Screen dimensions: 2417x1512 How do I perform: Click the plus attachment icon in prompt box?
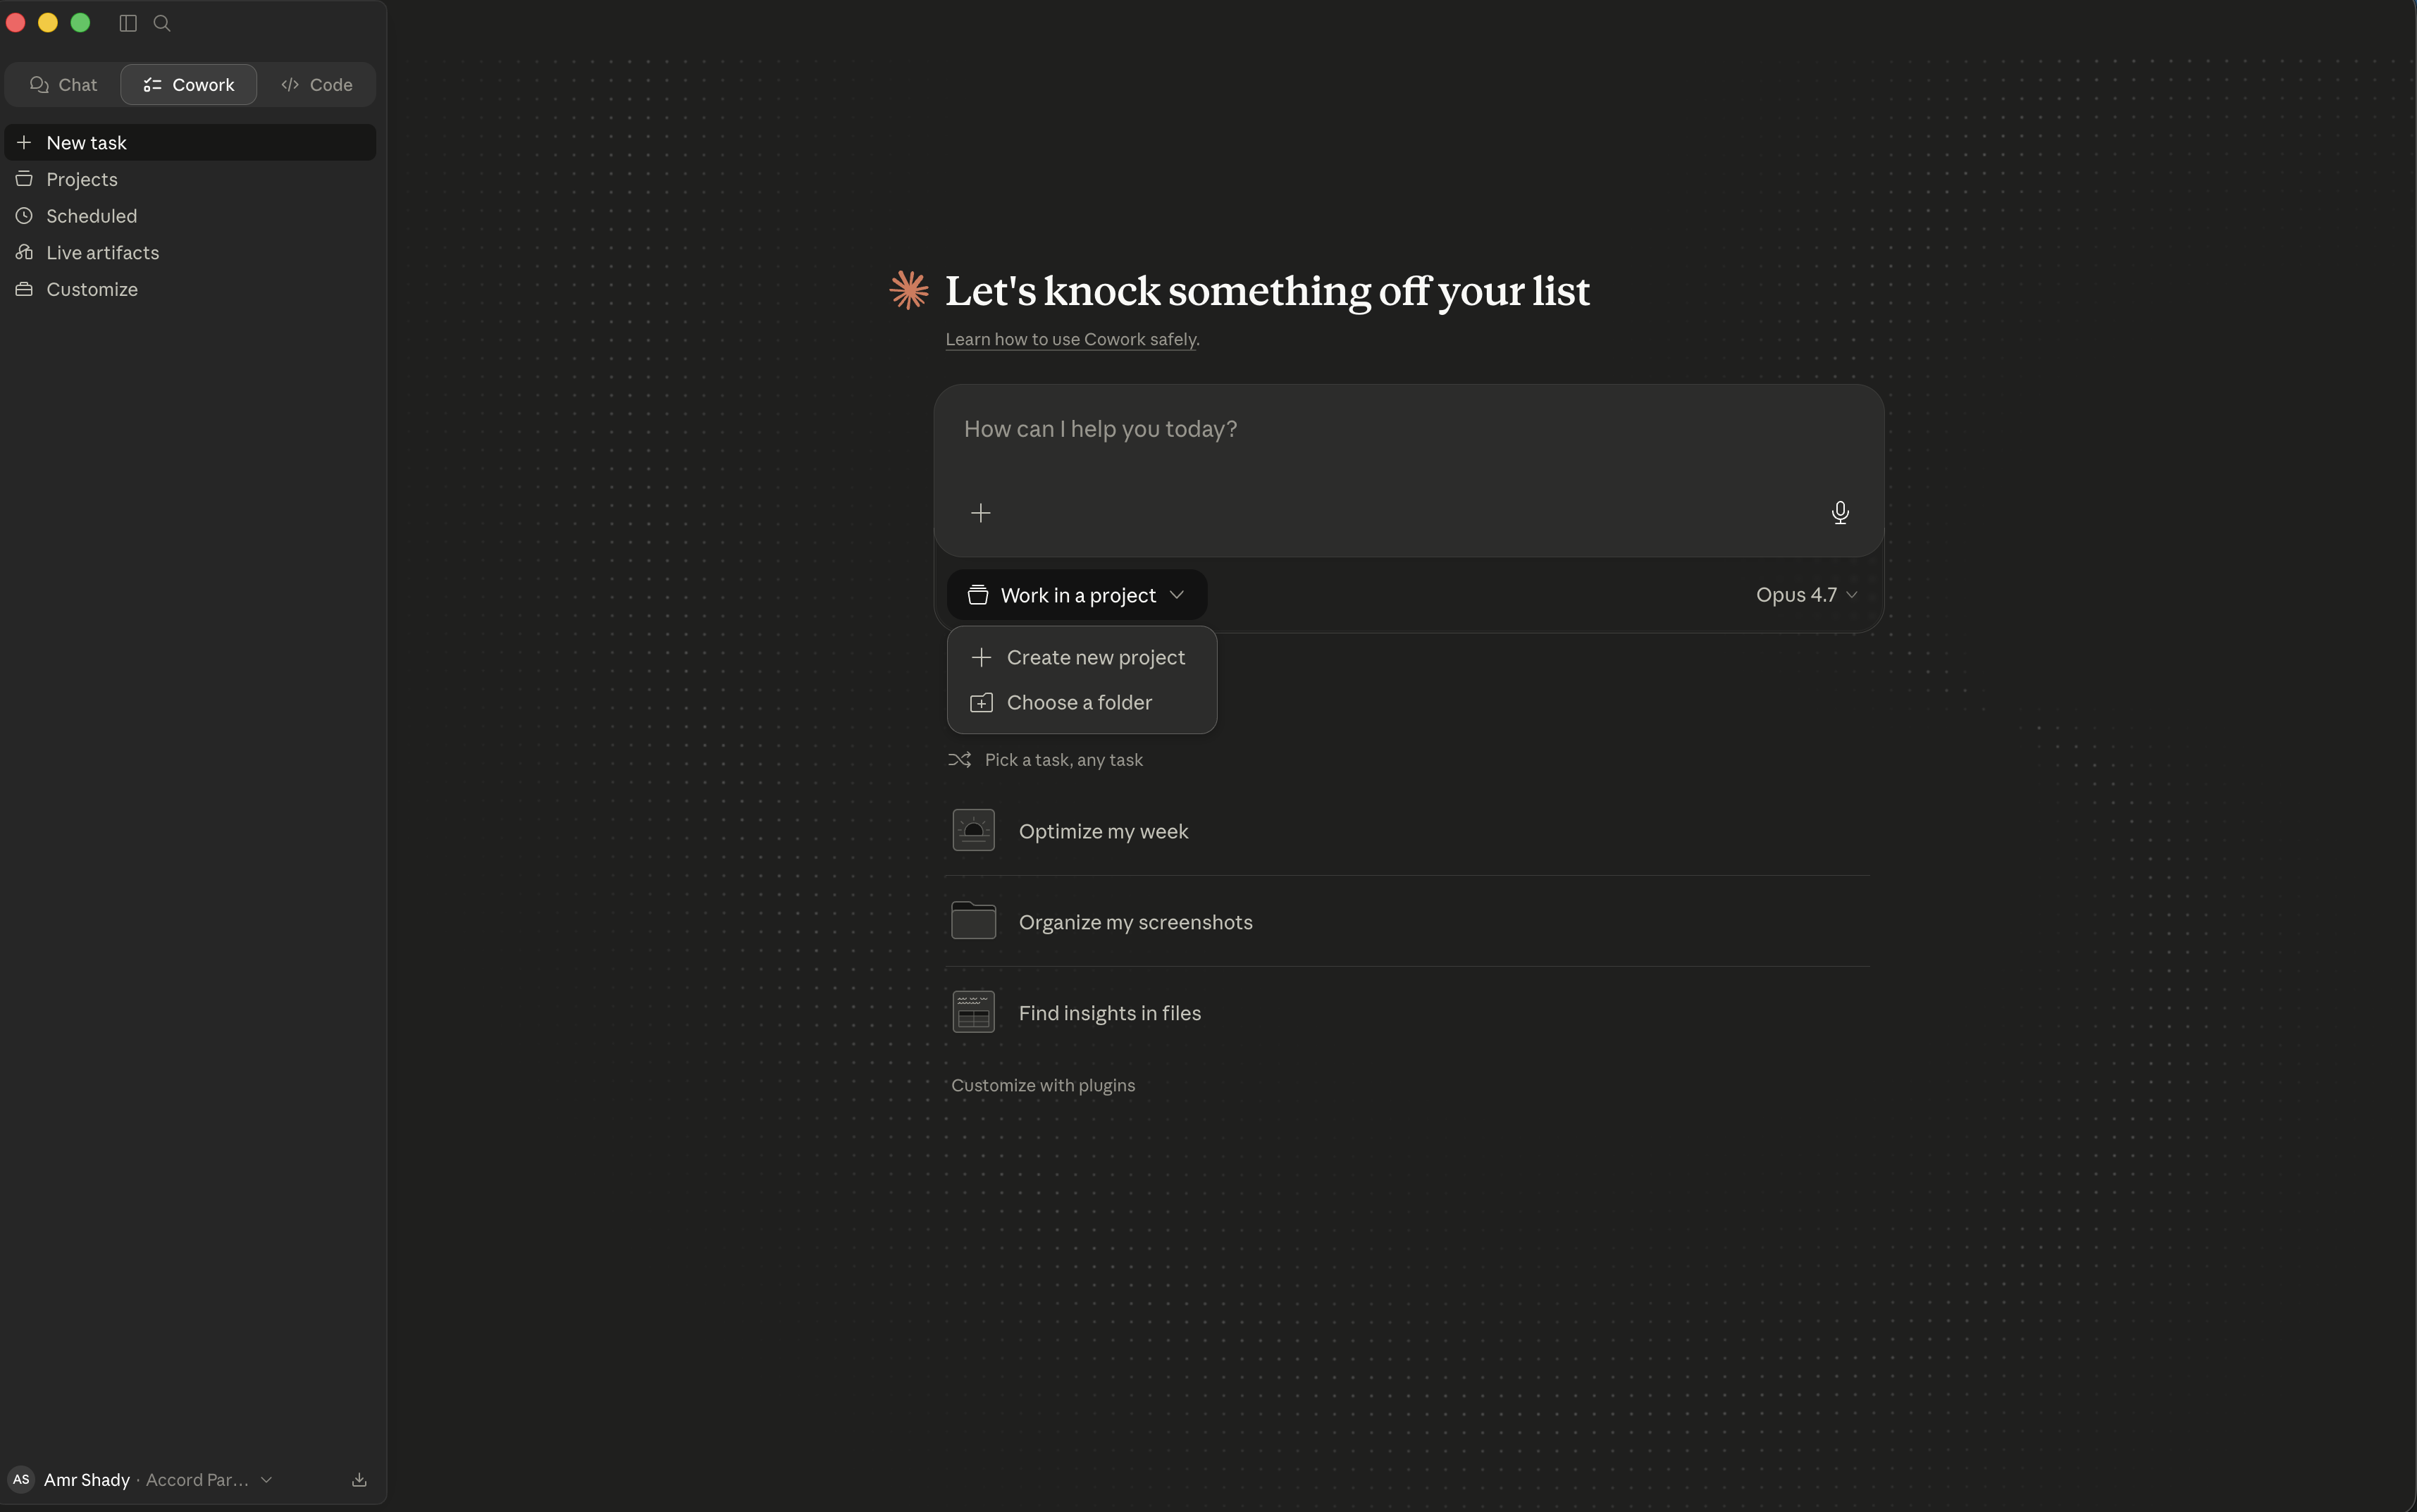[x=981, y=513]
